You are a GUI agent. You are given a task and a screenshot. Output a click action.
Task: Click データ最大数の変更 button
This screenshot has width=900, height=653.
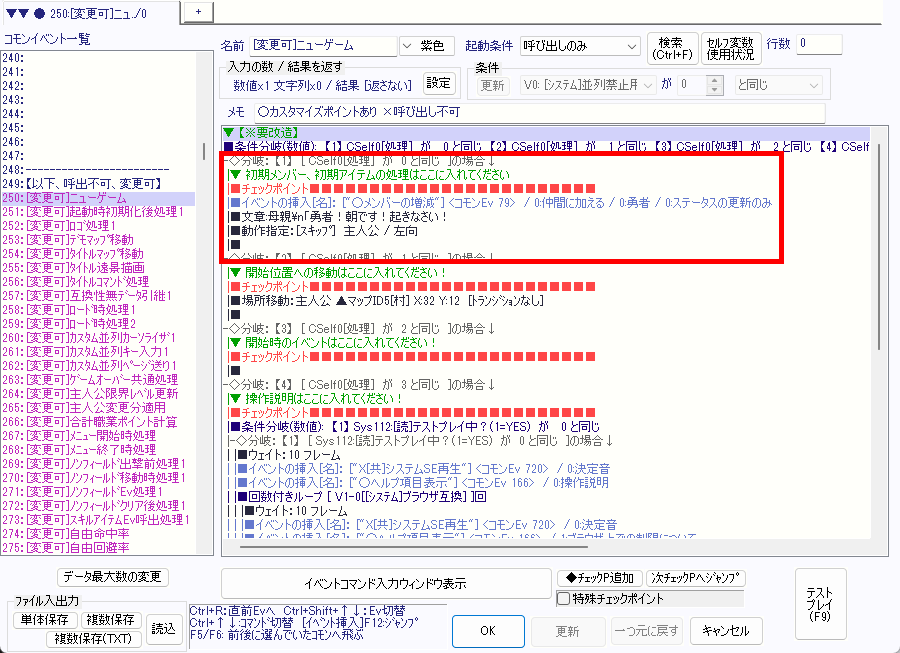coord(113,577)
